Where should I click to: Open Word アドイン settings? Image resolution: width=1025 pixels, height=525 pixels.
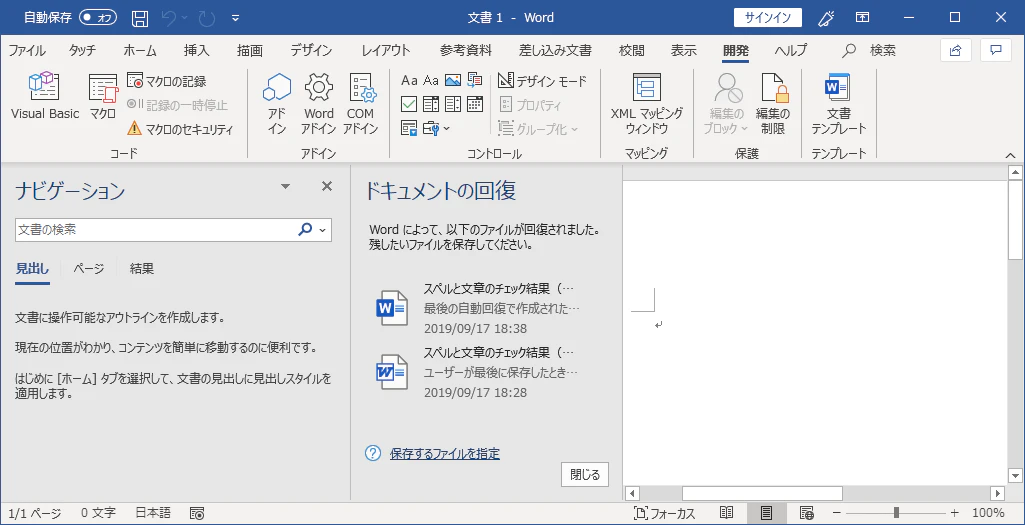318,104
